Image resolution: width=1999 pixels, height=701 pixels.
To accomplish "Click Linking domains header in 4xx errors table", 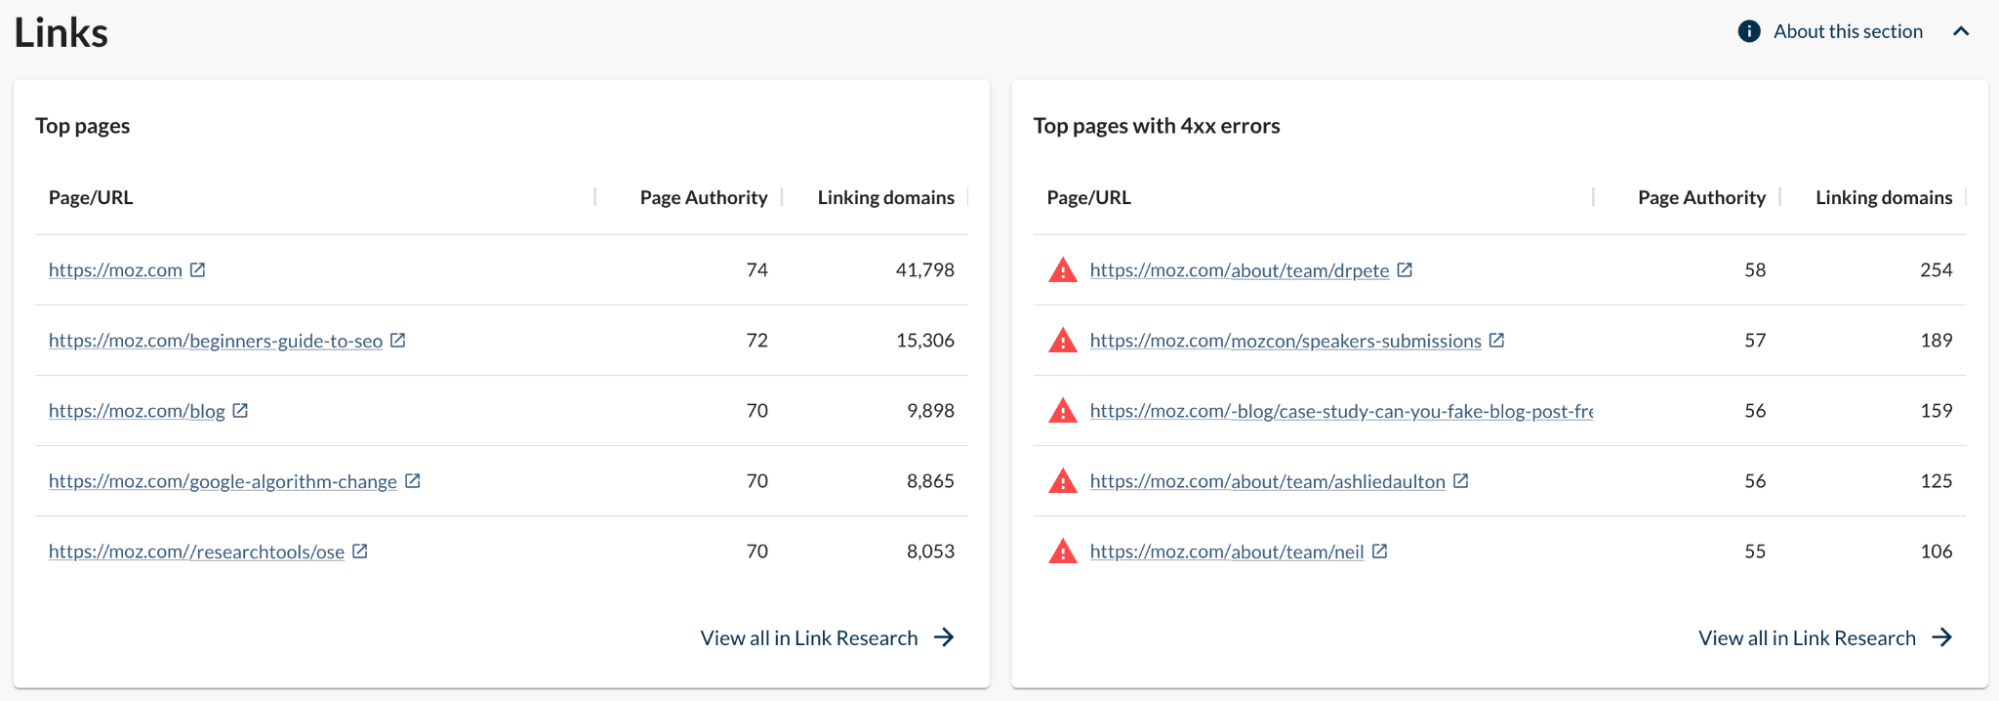I will (x=1883, y=198).
